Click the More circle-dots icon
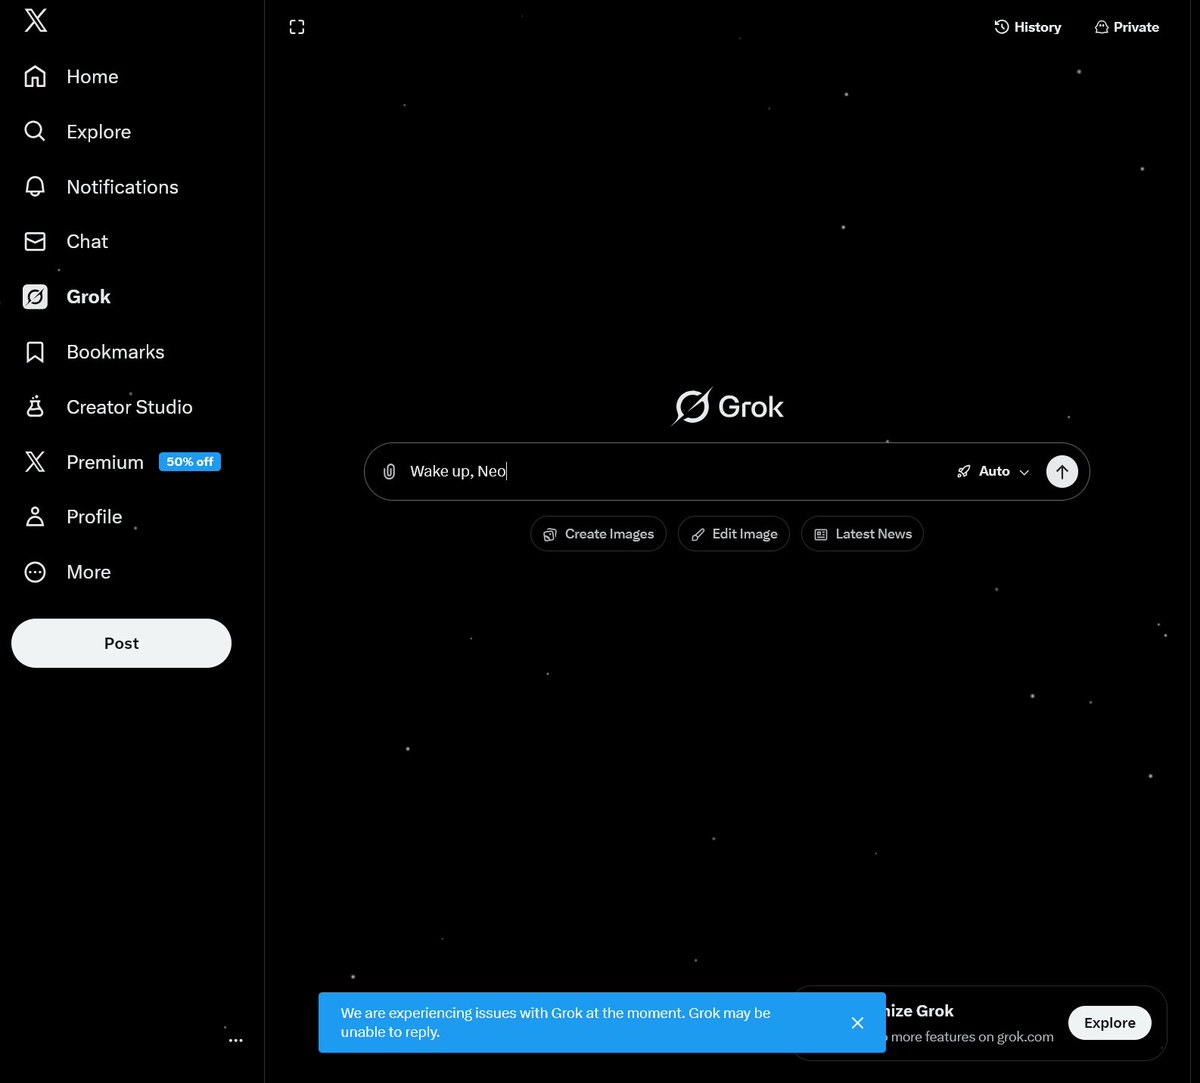 (x=35, y=572)
